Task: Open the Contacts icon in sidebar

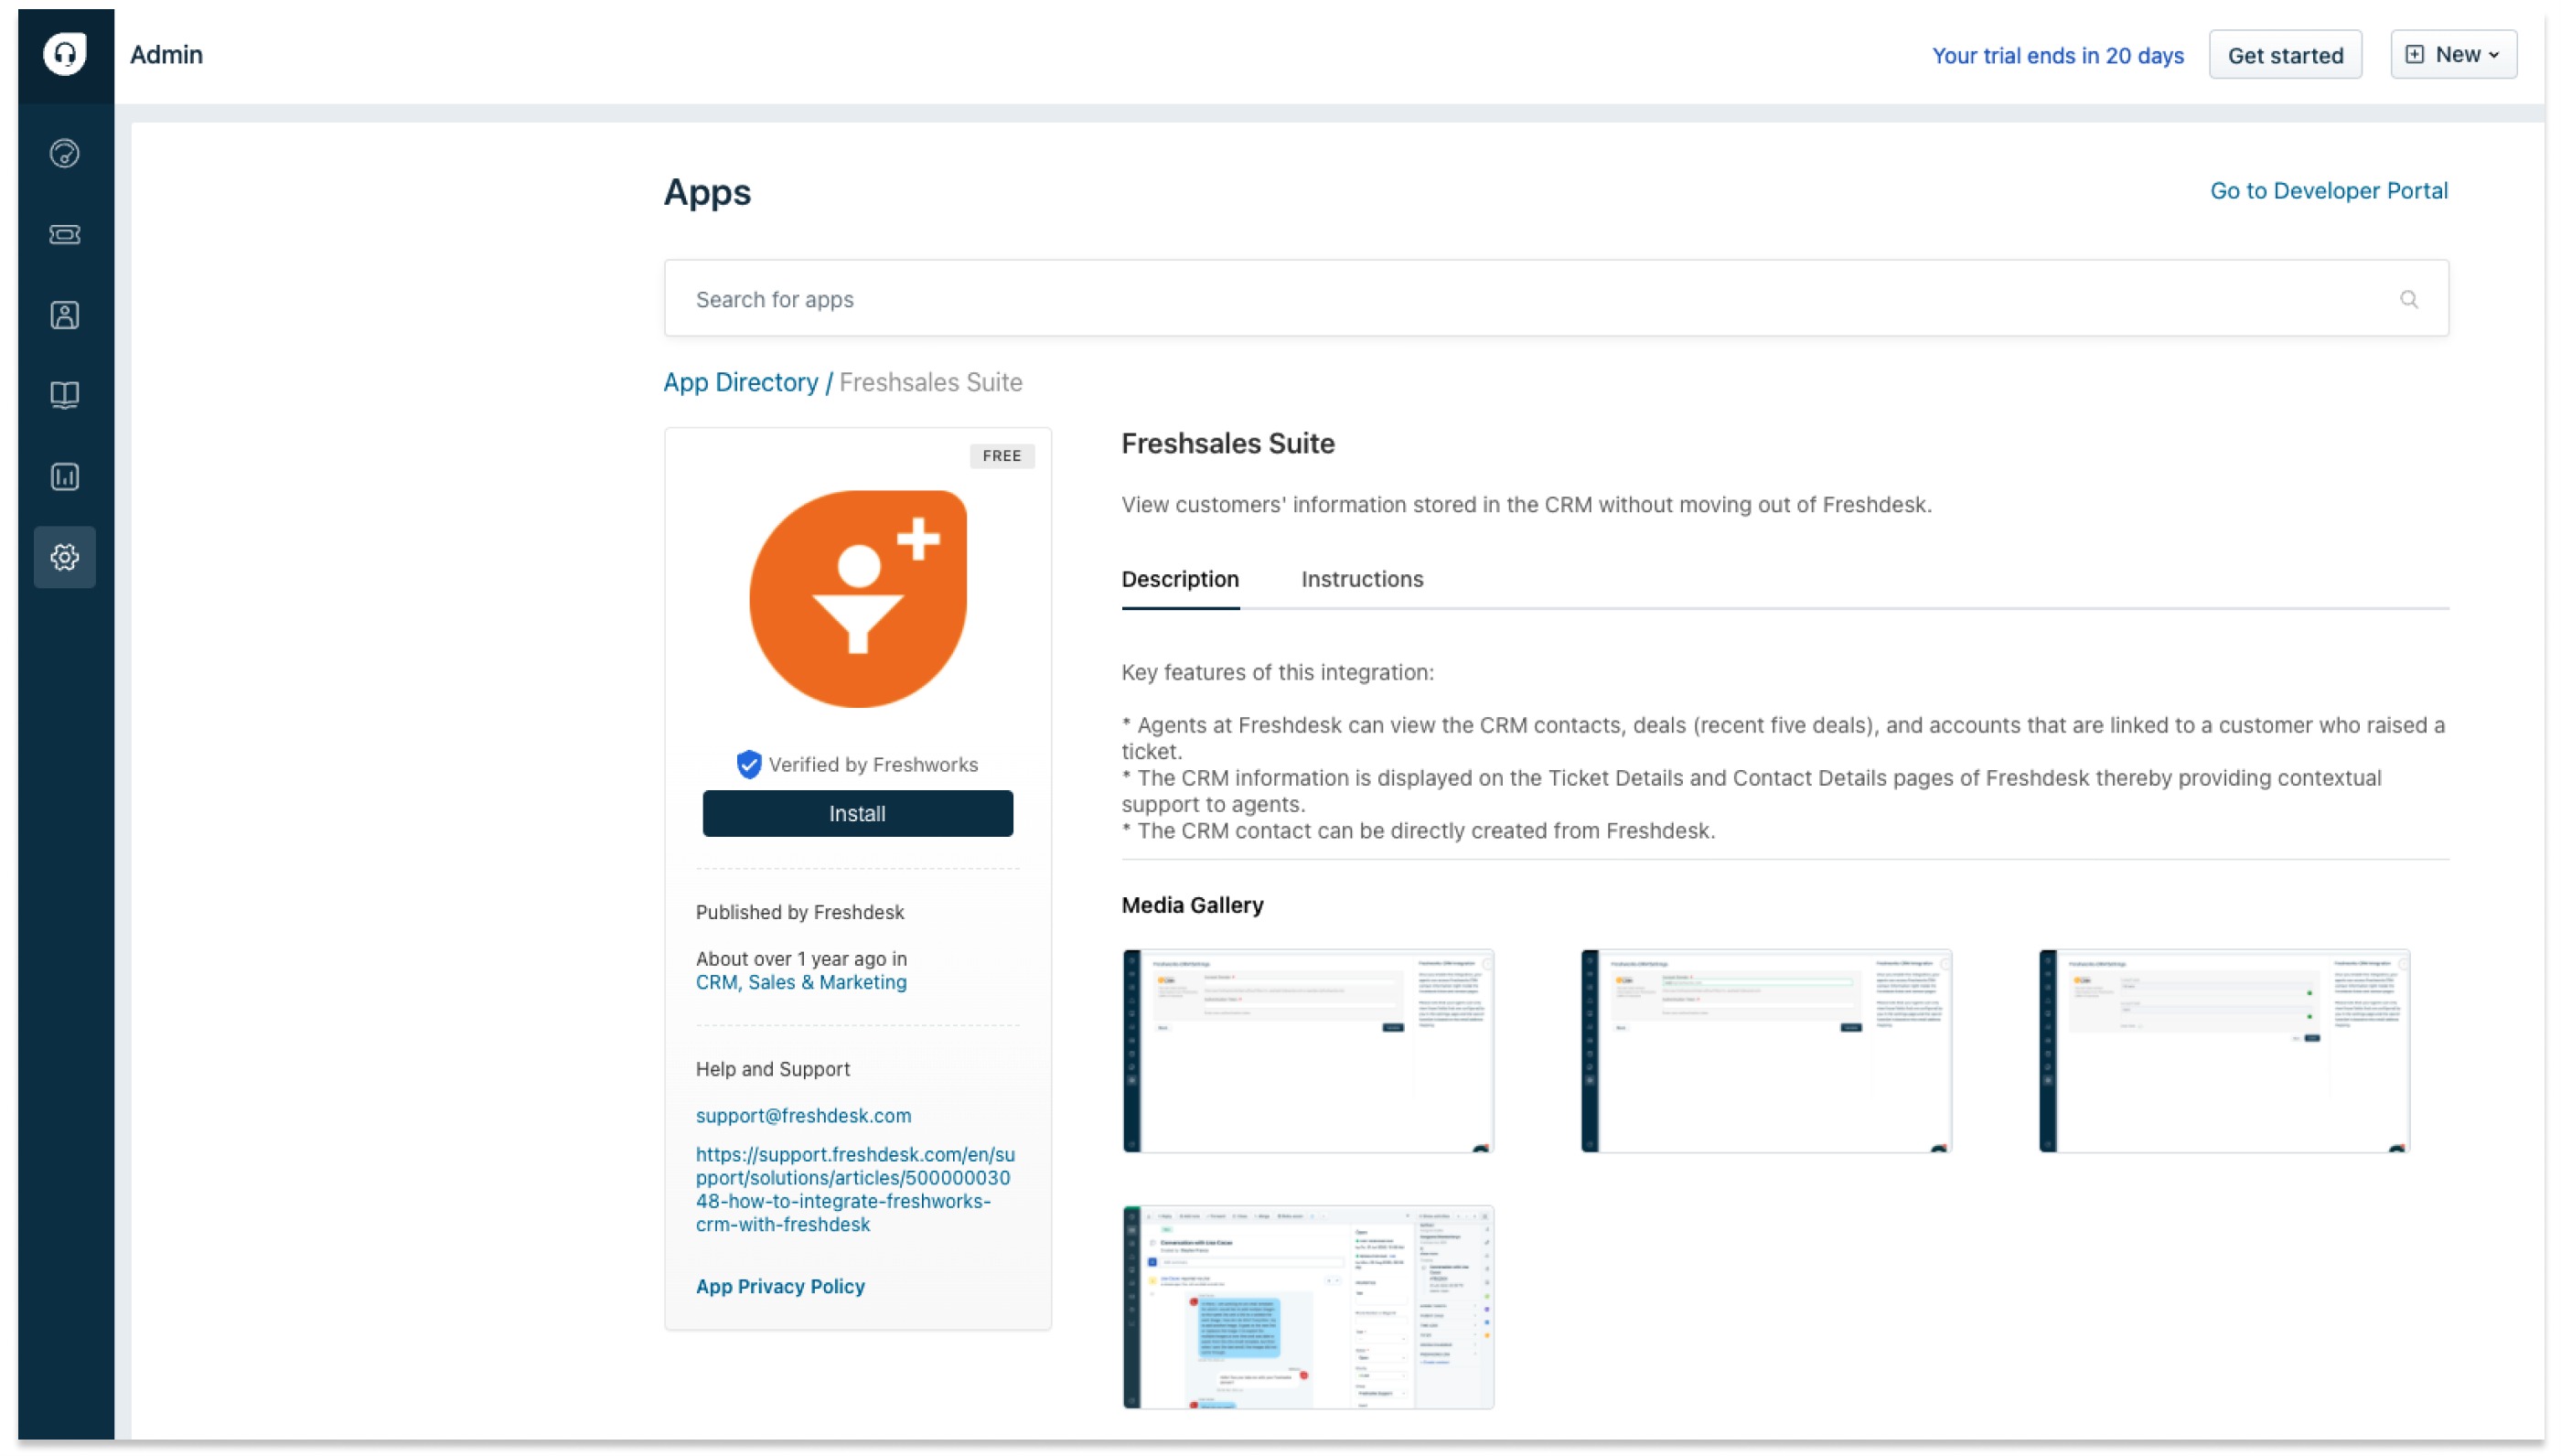Action: [65, 315]
